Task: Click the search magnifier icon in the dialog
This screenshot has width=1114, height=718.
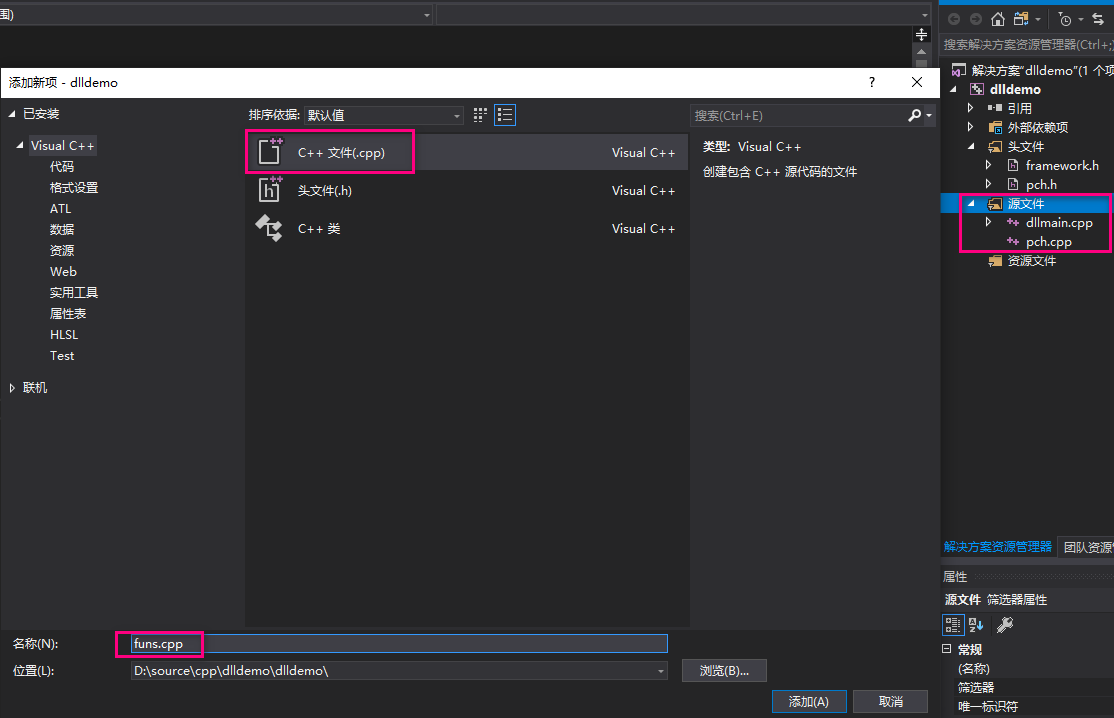Action: tap(914, 115)
